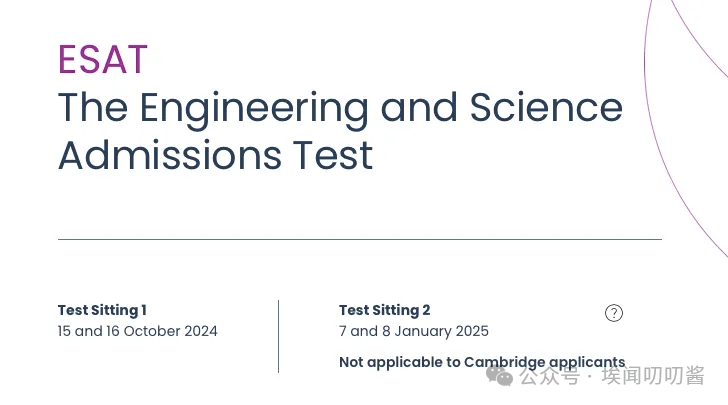Select the purple ESAT heading
This screenshot has height=405, width=728.
[103, 59]
